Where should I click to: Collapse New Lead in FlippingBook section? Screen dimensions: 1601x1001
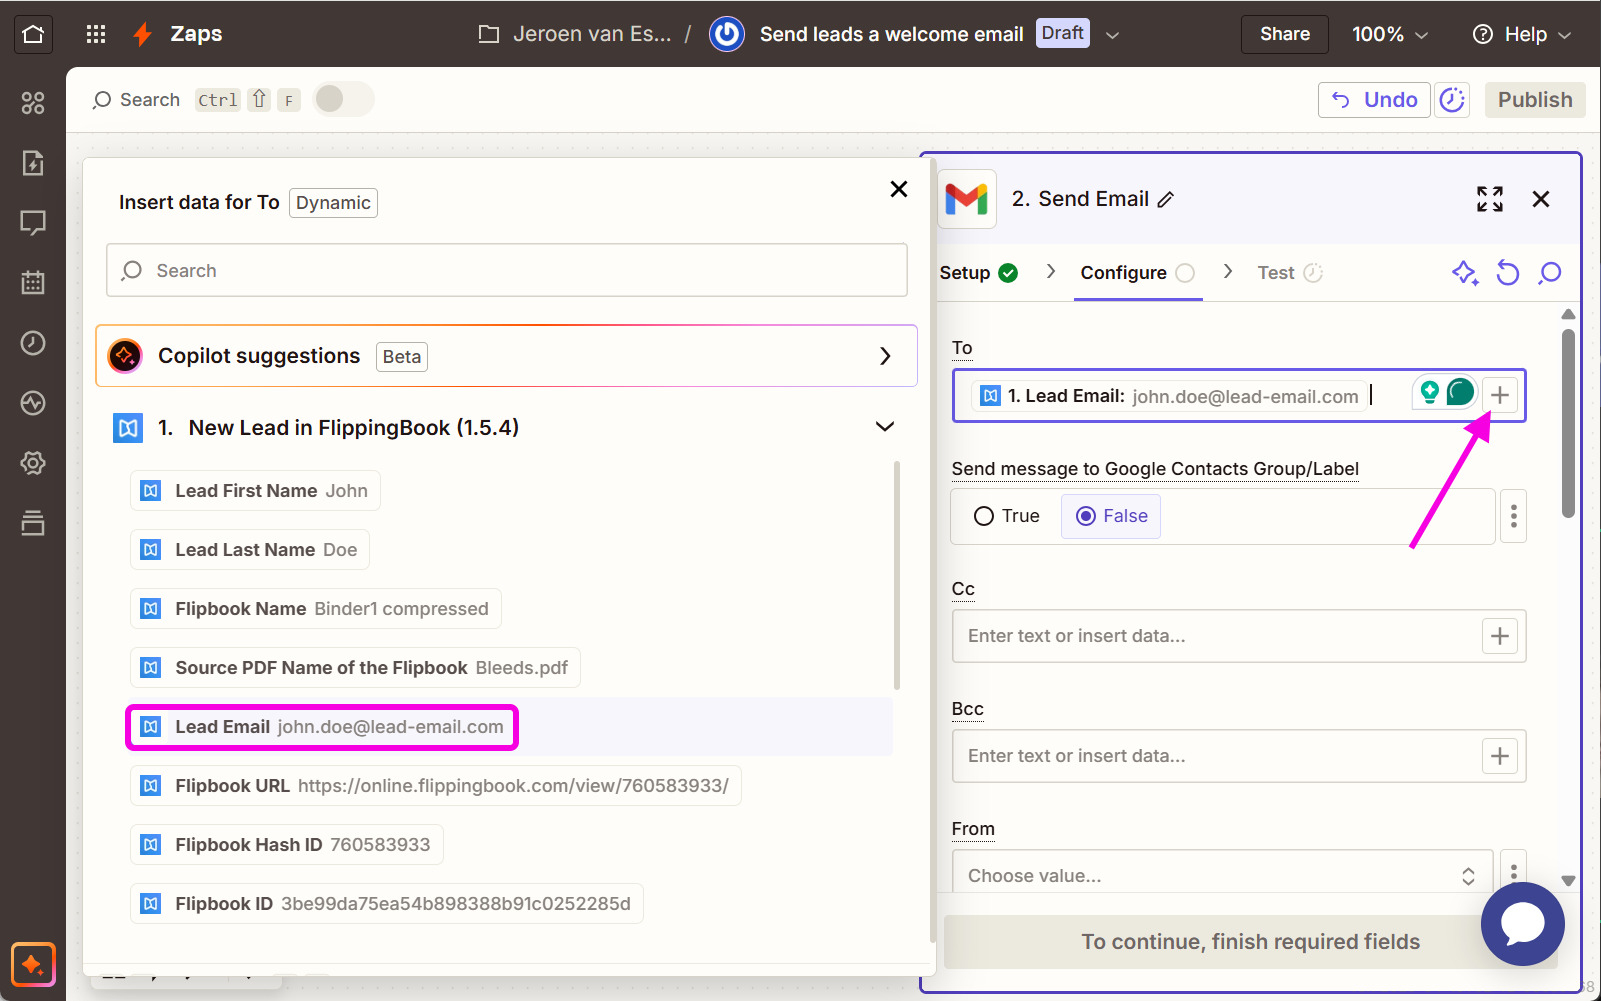885,427
